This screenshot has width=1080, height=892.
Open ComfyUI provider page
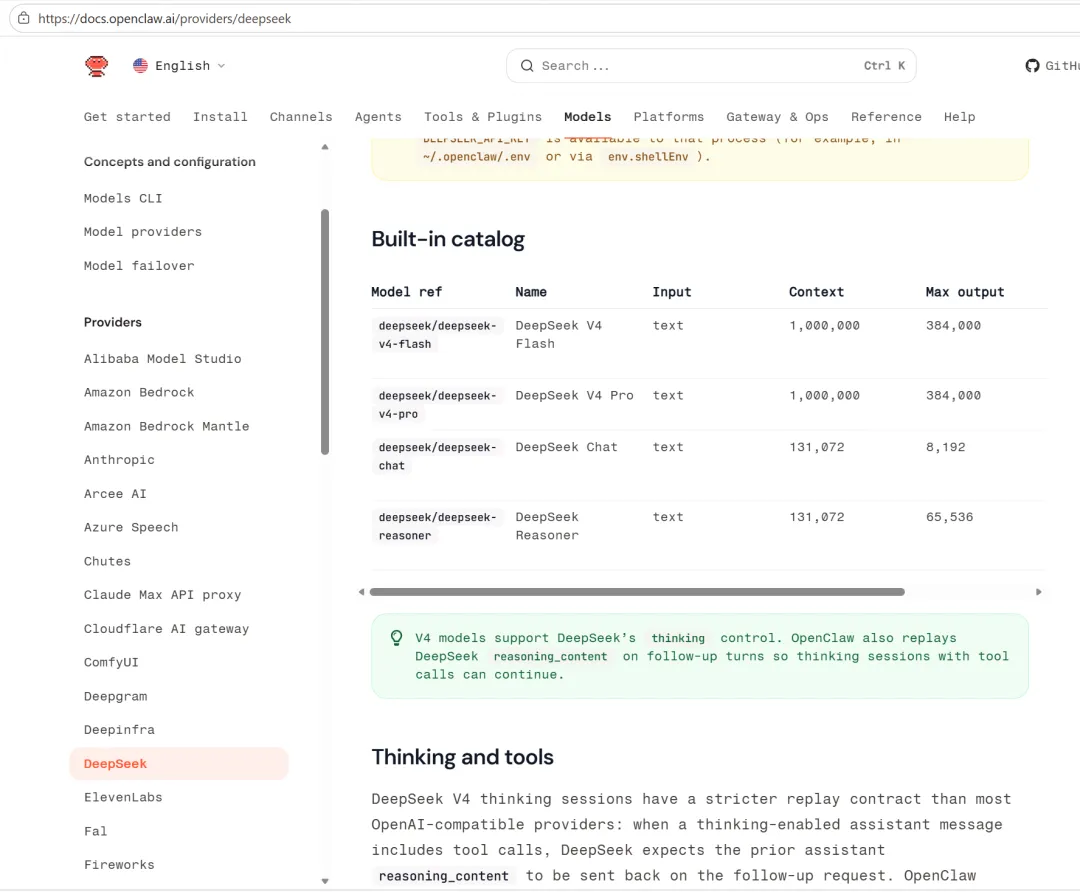click(x=111, y=662)
